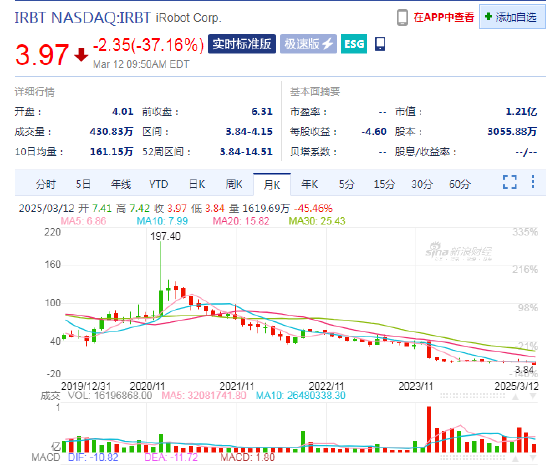Click the 2021/11 date axis label
The height and width of the screenshot is (465, 550).
pyautogui.click(x=236, y=386)
